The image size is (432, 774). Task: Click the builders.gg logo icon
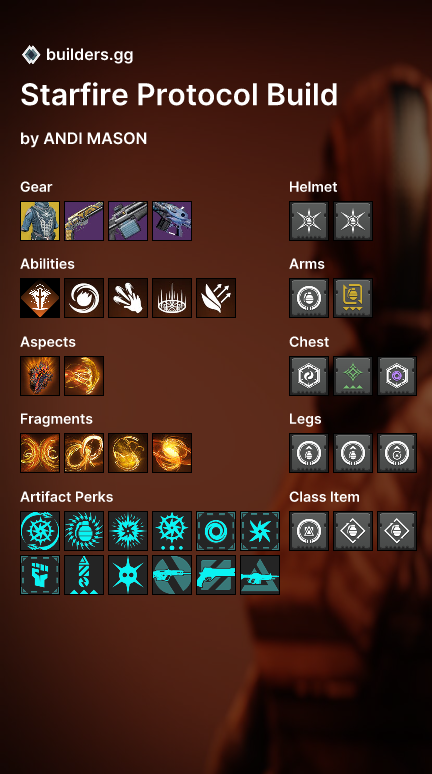coord(31,54)
